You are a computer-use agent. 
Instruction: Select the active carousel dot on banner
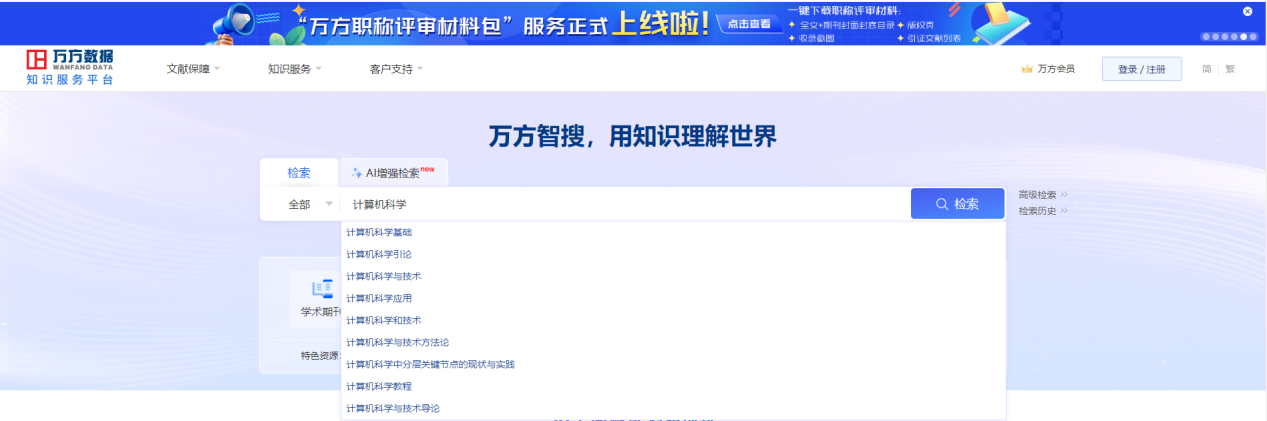coord(1243,36)
